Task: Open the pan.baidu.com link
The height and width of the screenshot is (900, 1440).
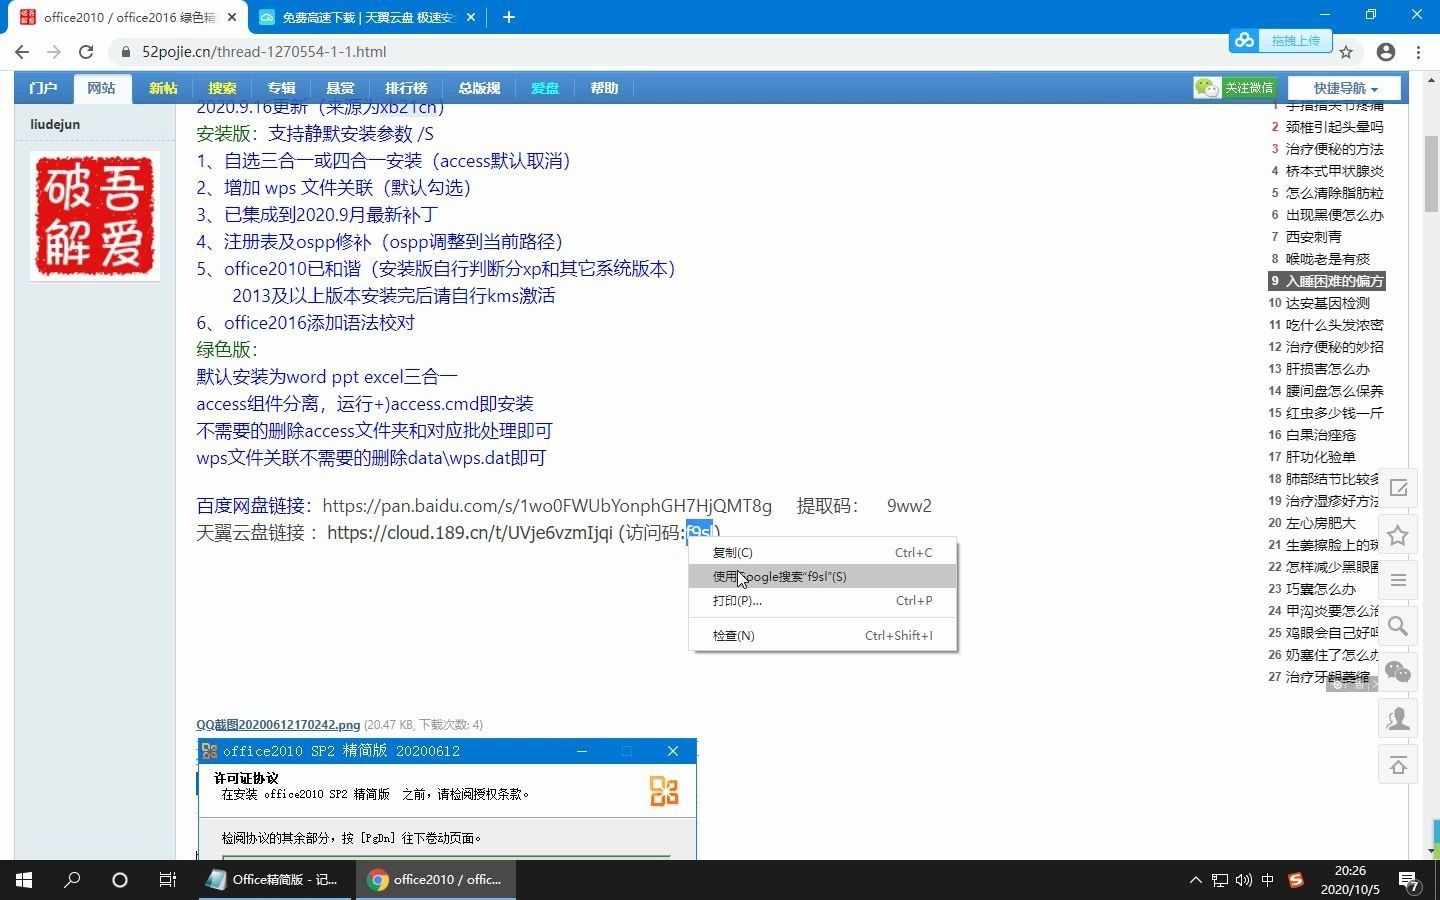Action: click(547, 506)
